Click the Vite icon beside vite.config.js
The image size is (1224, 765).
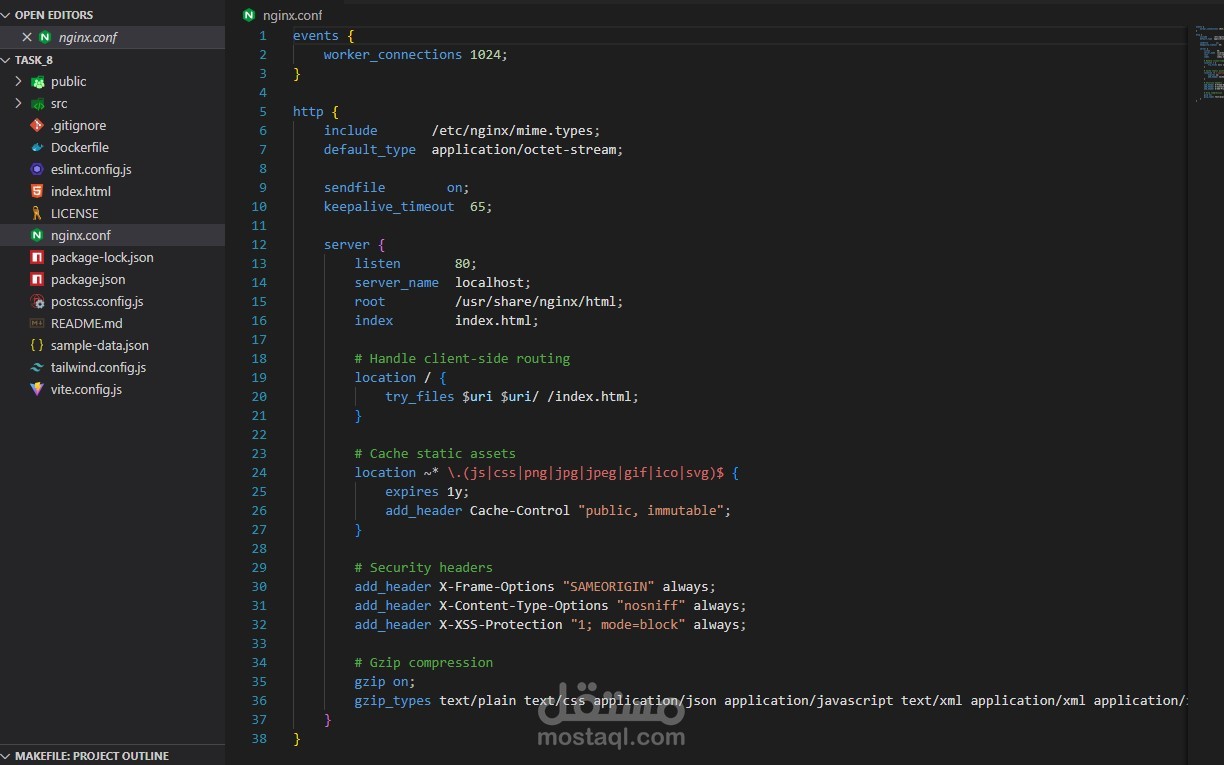coord(37,389)
